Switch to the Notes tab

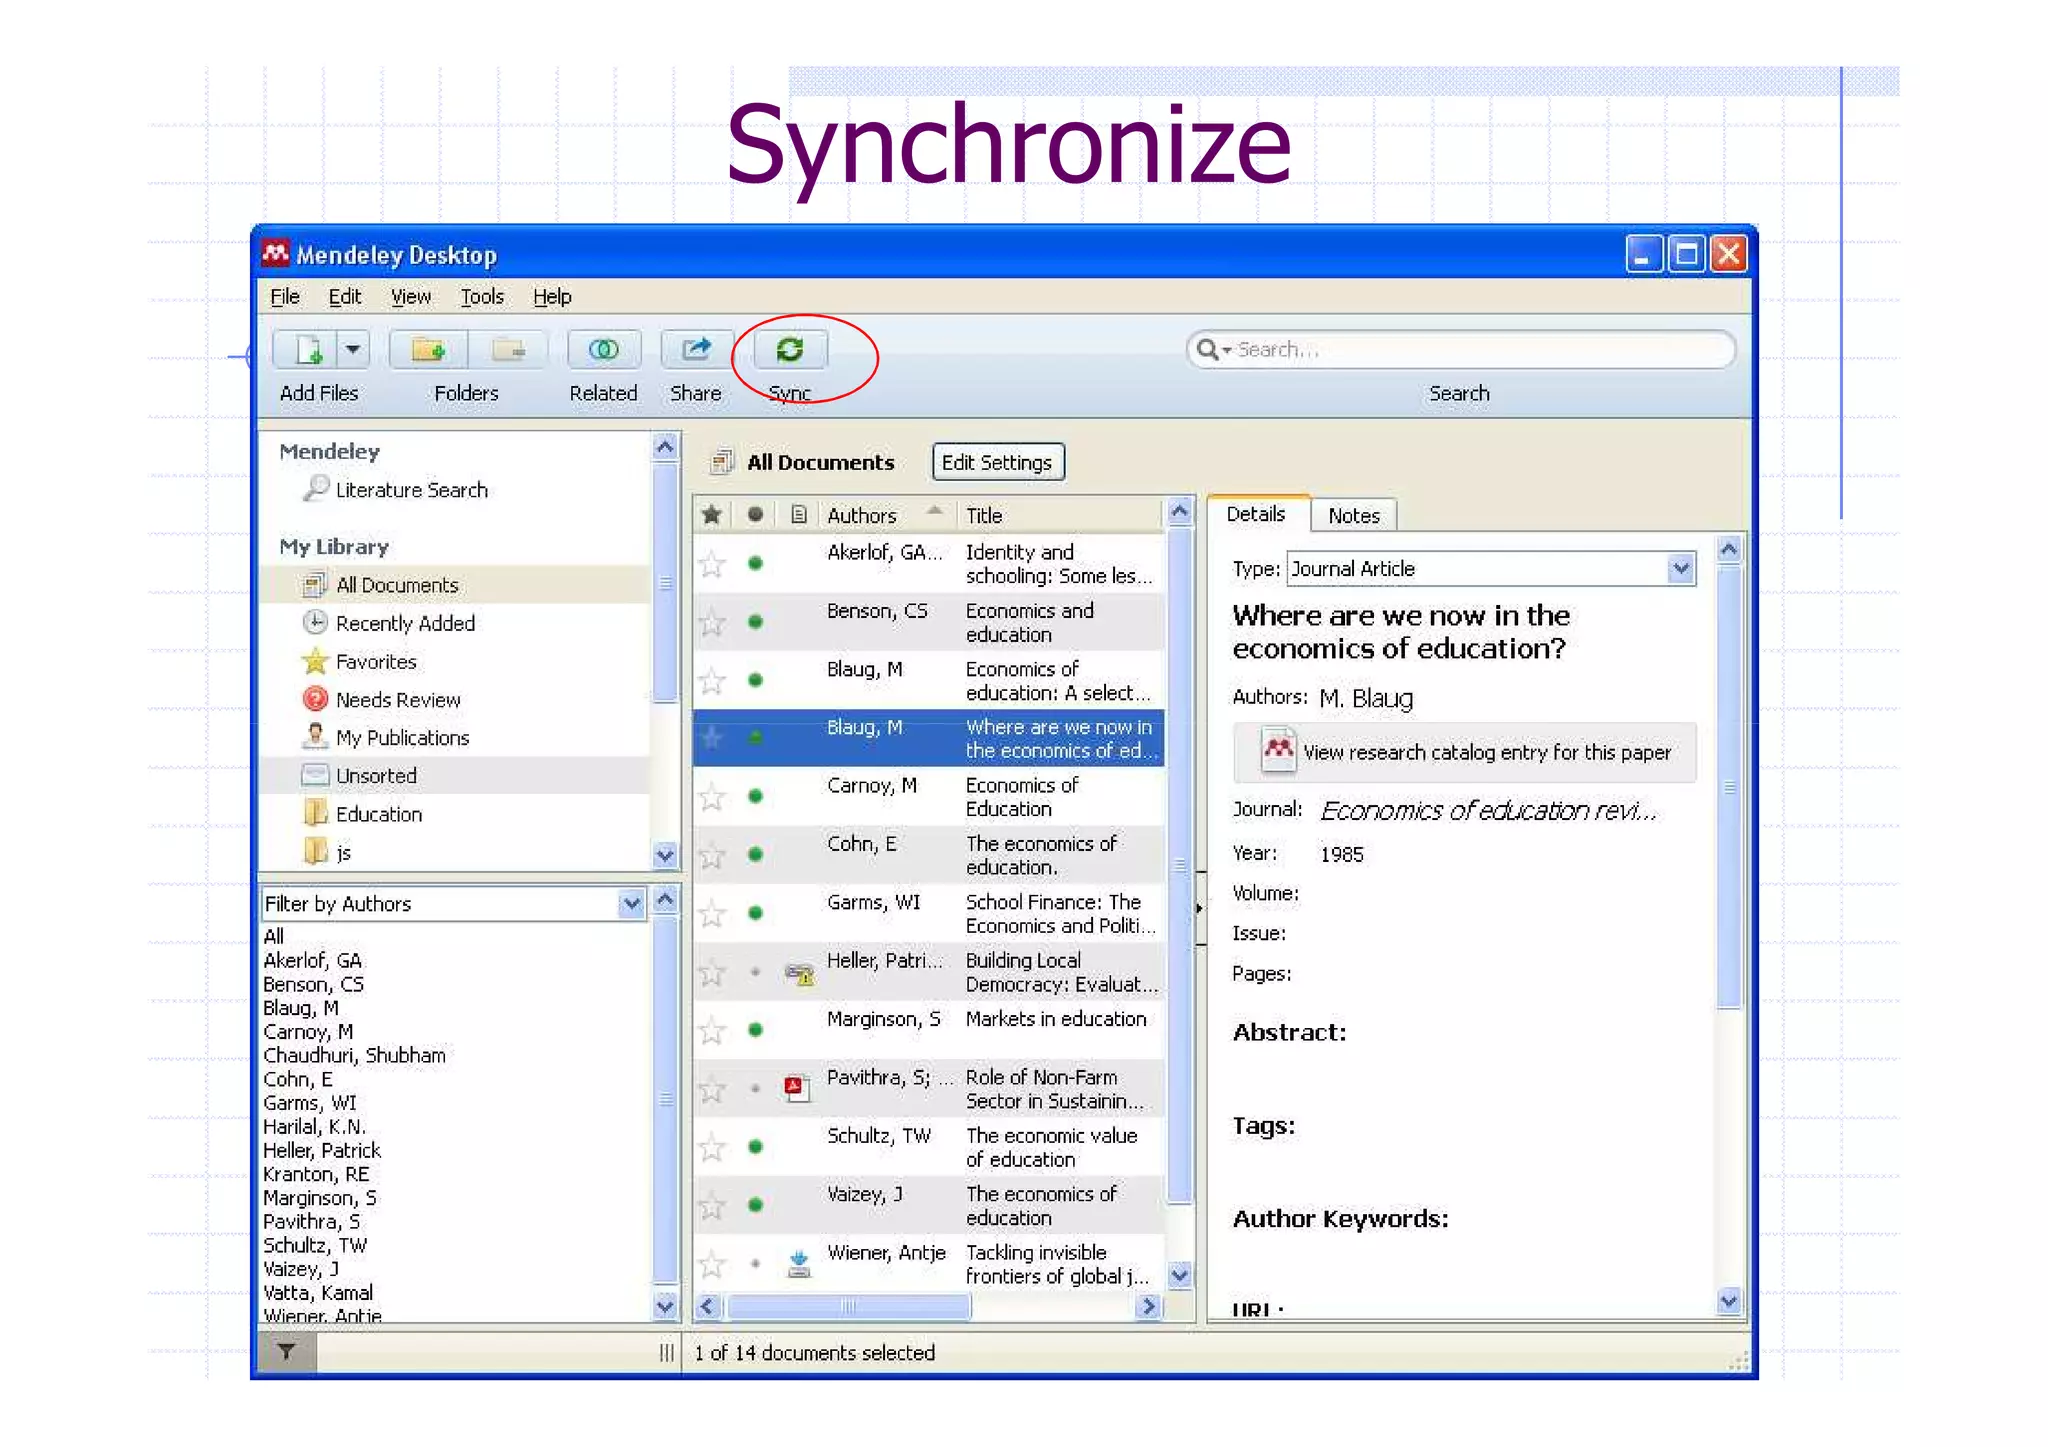coord(1354,516)
